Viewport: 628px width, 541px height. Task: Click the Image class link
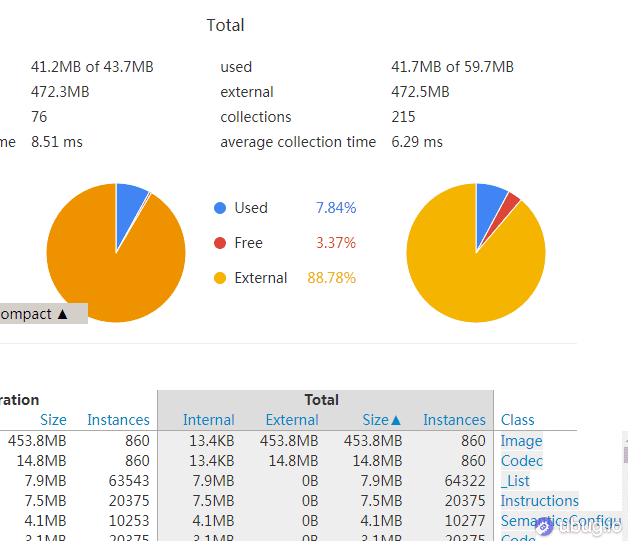(x=521, y=441)
